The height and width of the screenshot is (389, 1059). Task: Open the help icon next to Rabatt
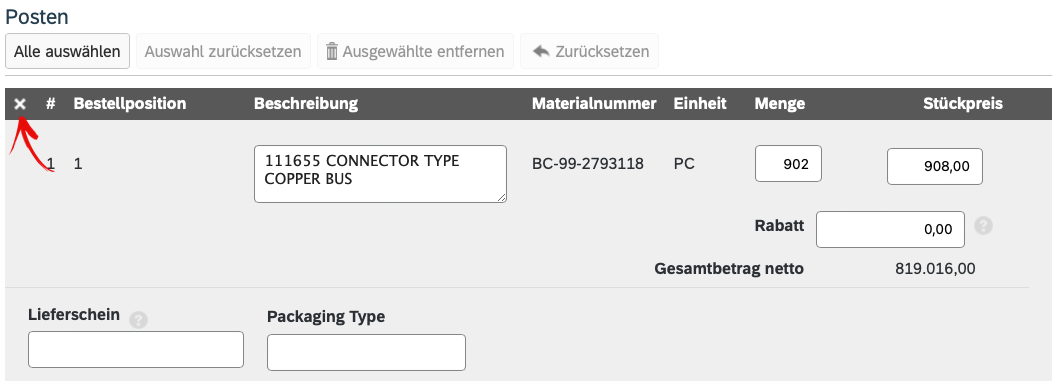(x=983, y=226)
